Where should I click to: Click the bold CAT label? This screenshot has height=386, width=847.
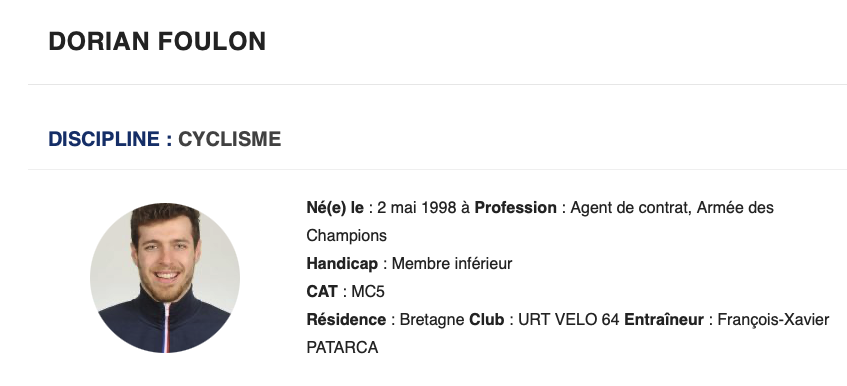322,292
